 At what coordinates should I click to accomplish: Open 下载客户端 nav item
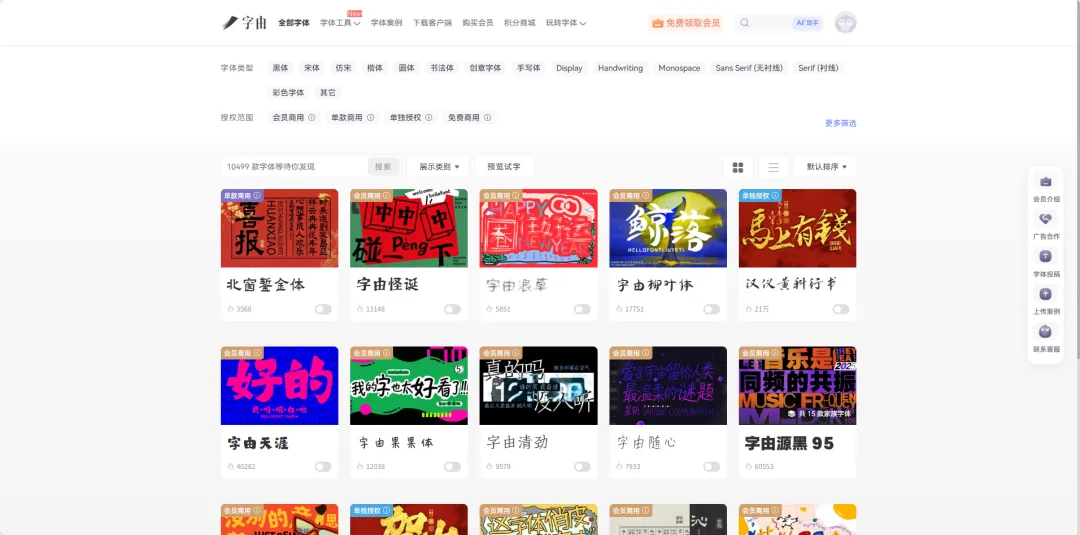tap(432, 23)
